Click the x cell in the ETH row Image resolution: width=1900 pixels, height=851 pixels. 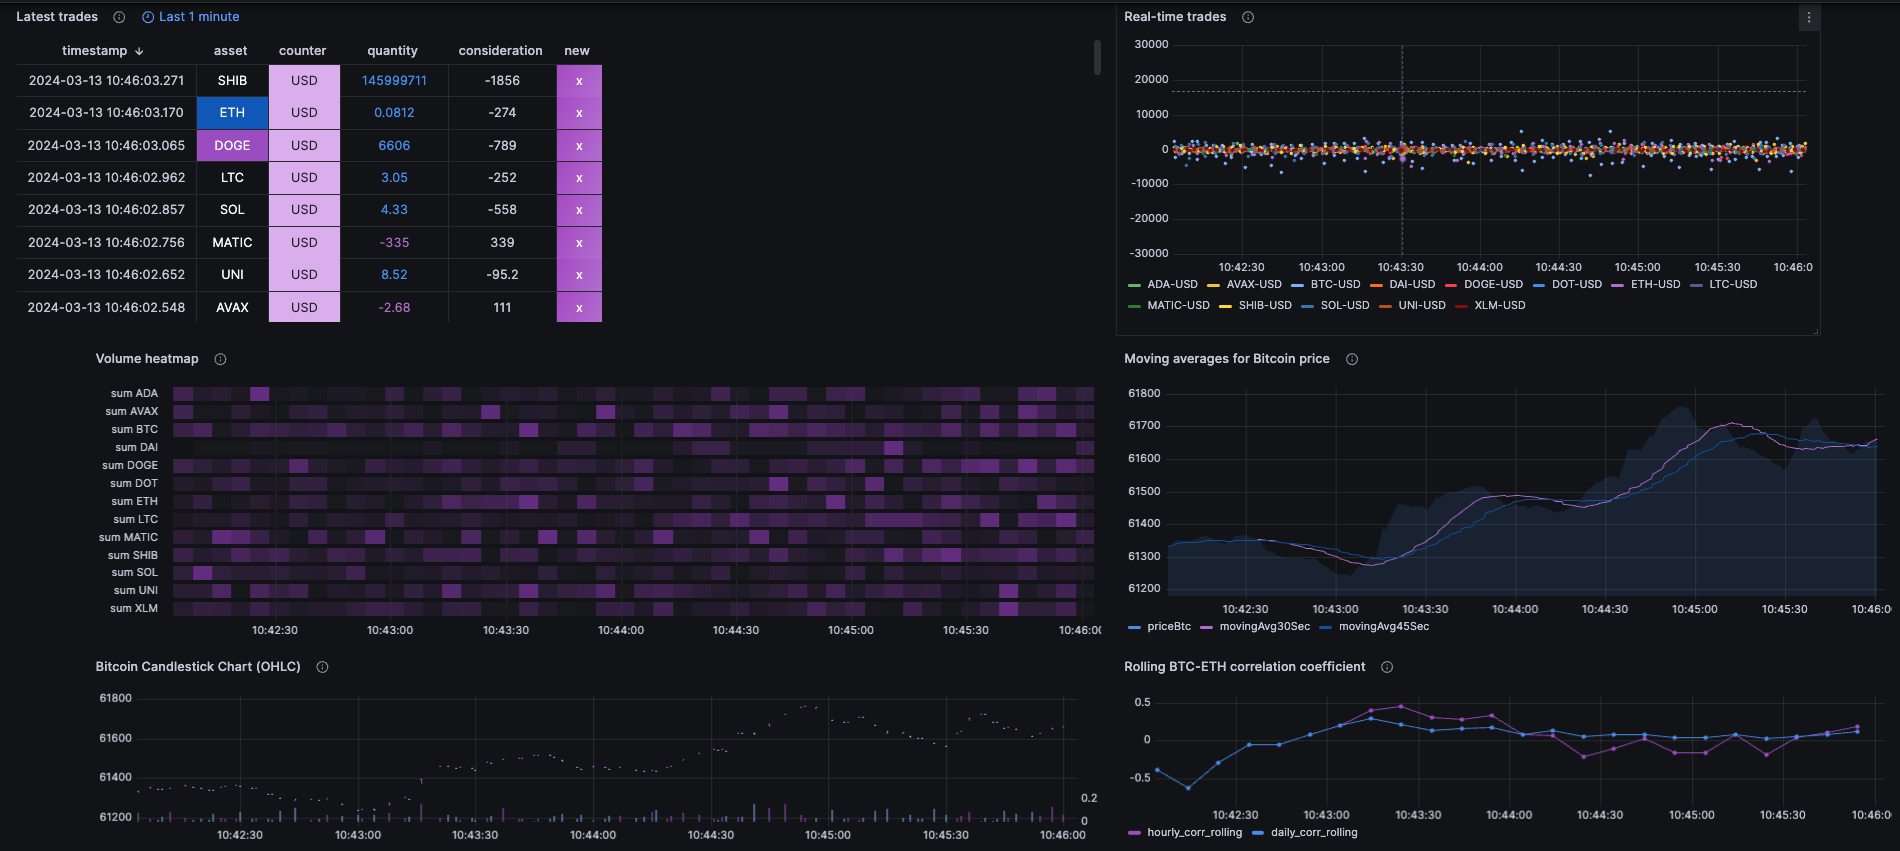579,113
